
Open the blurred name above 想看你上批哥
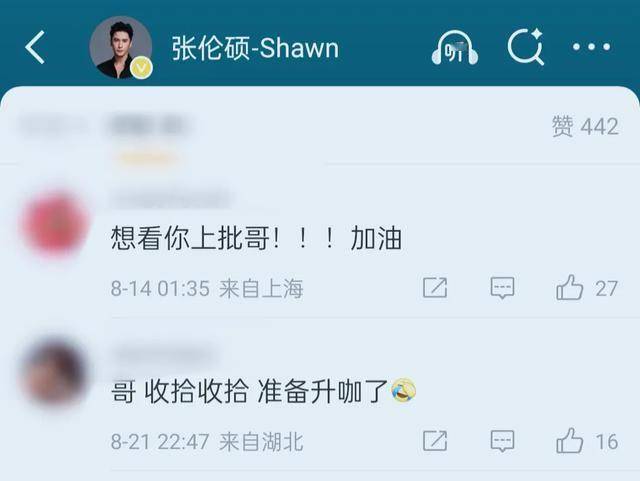[x=171, y=199]
